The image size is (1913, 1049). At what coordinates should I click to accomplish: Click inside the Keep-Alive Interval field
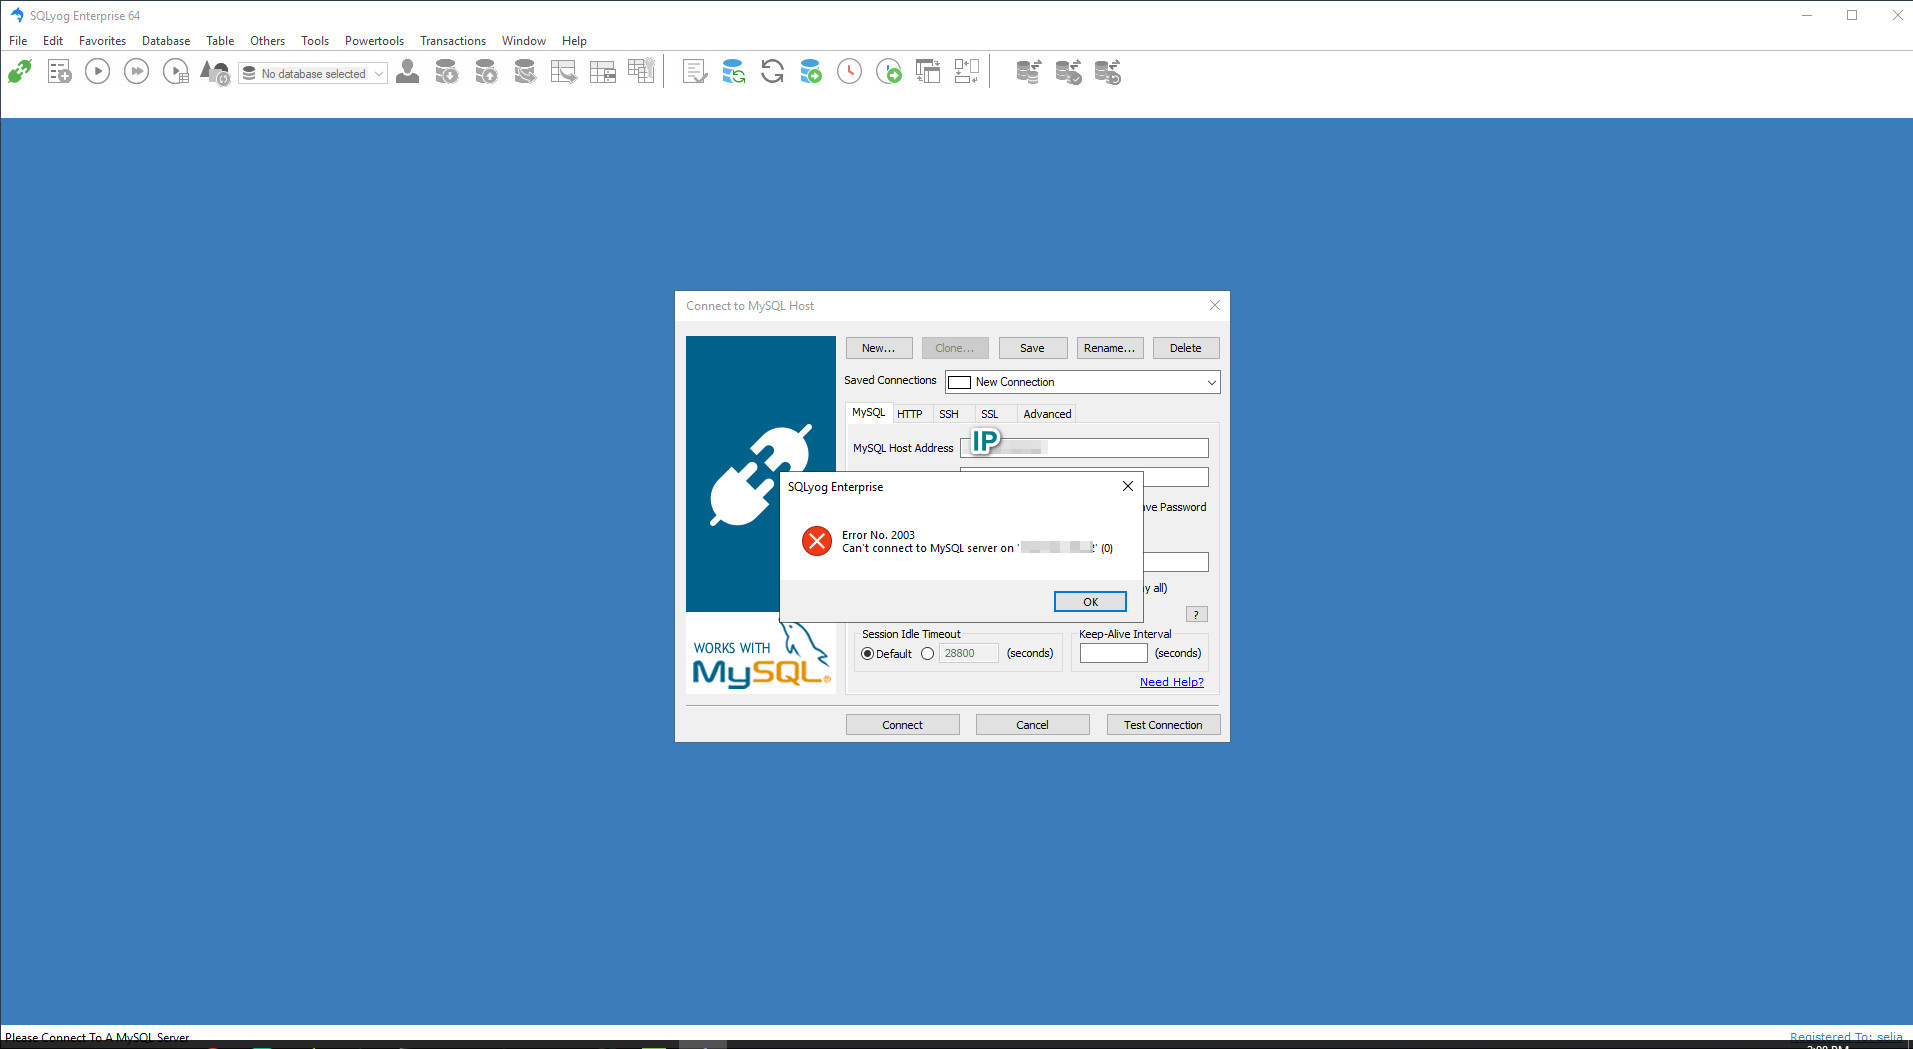tap(1112, 652)
